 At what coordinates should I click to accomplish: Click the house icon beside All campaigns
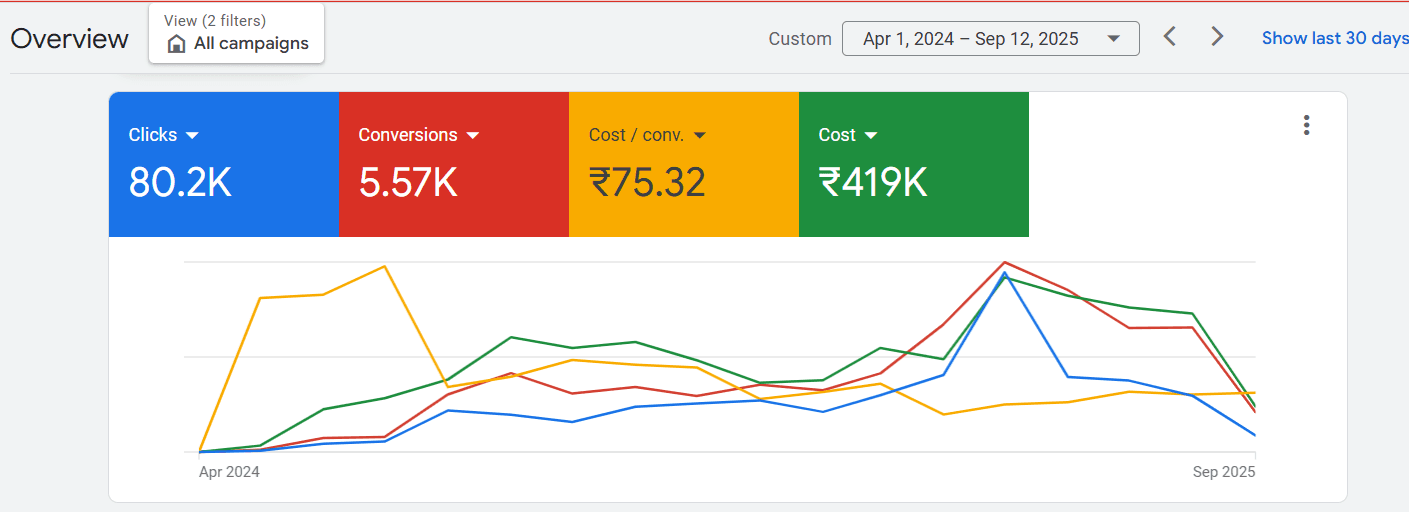(176, 44)
